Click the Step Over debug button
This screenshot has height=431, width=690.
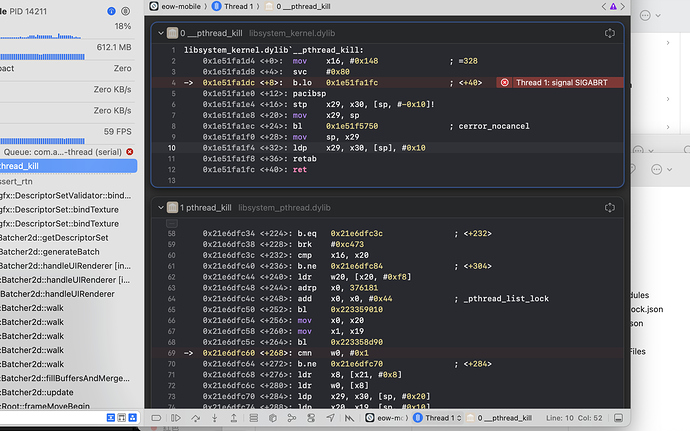[x=195, y=418]
